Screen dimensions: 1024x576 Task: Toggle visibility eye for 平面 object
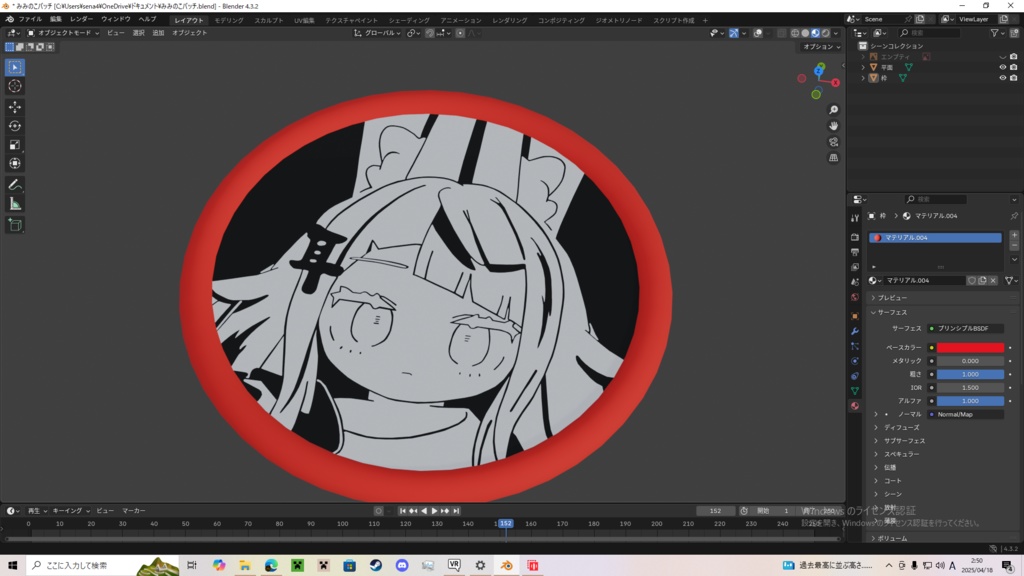pyautogui.click(x=1002, y=67)
